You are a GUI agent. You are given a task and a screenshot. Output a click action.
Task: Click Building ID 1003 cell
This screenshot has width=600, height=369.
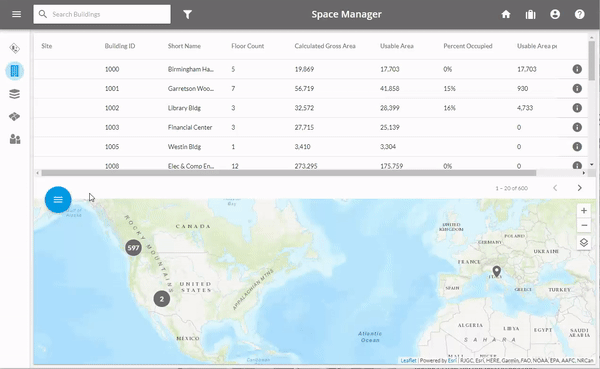tap(112, 127)
